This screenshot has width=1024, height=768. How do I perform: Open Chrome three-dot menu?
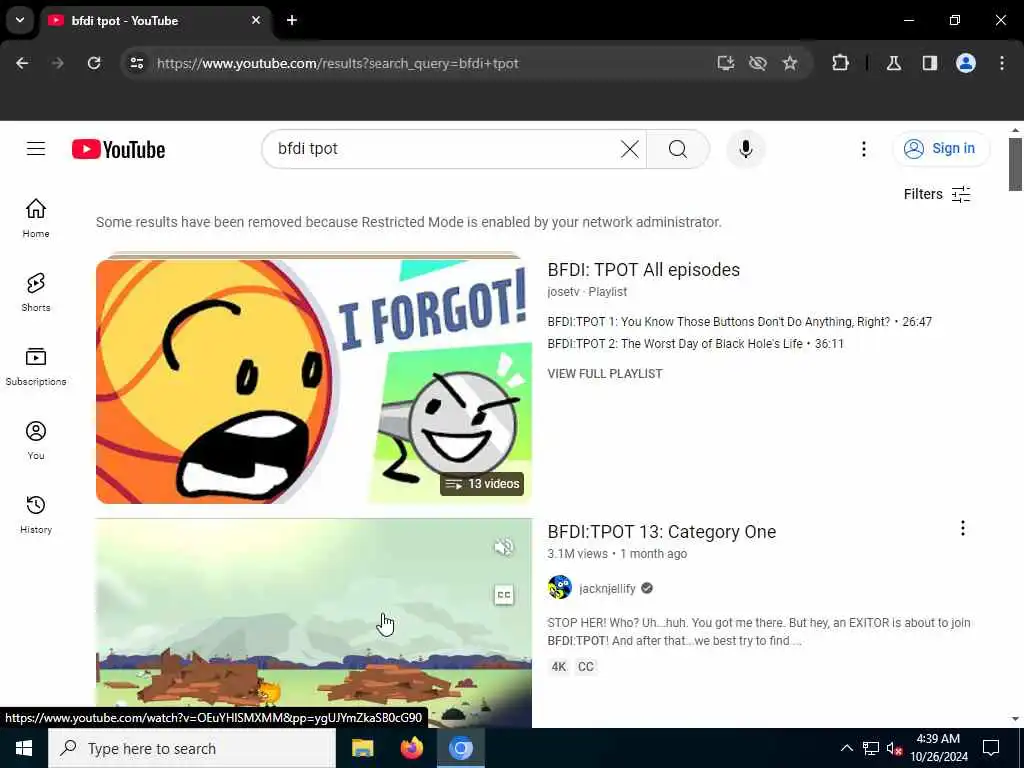(1002, 63)
